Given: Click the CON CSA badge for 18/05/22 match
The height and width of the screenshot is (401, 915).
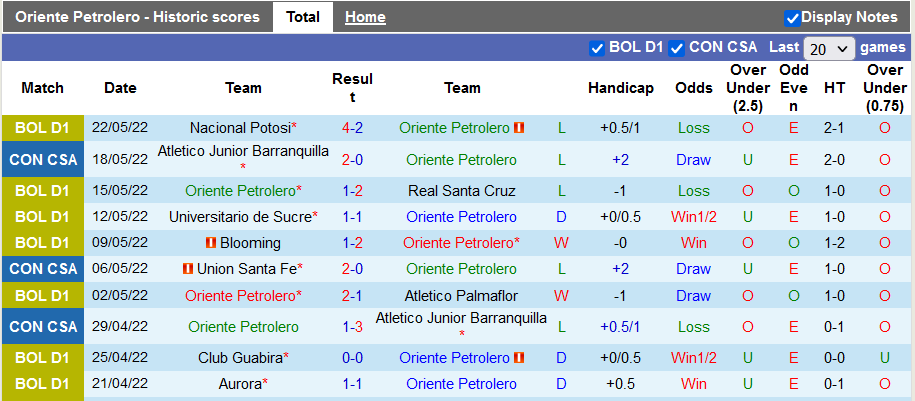Looking at the screenshot, I should pos(42,159).
